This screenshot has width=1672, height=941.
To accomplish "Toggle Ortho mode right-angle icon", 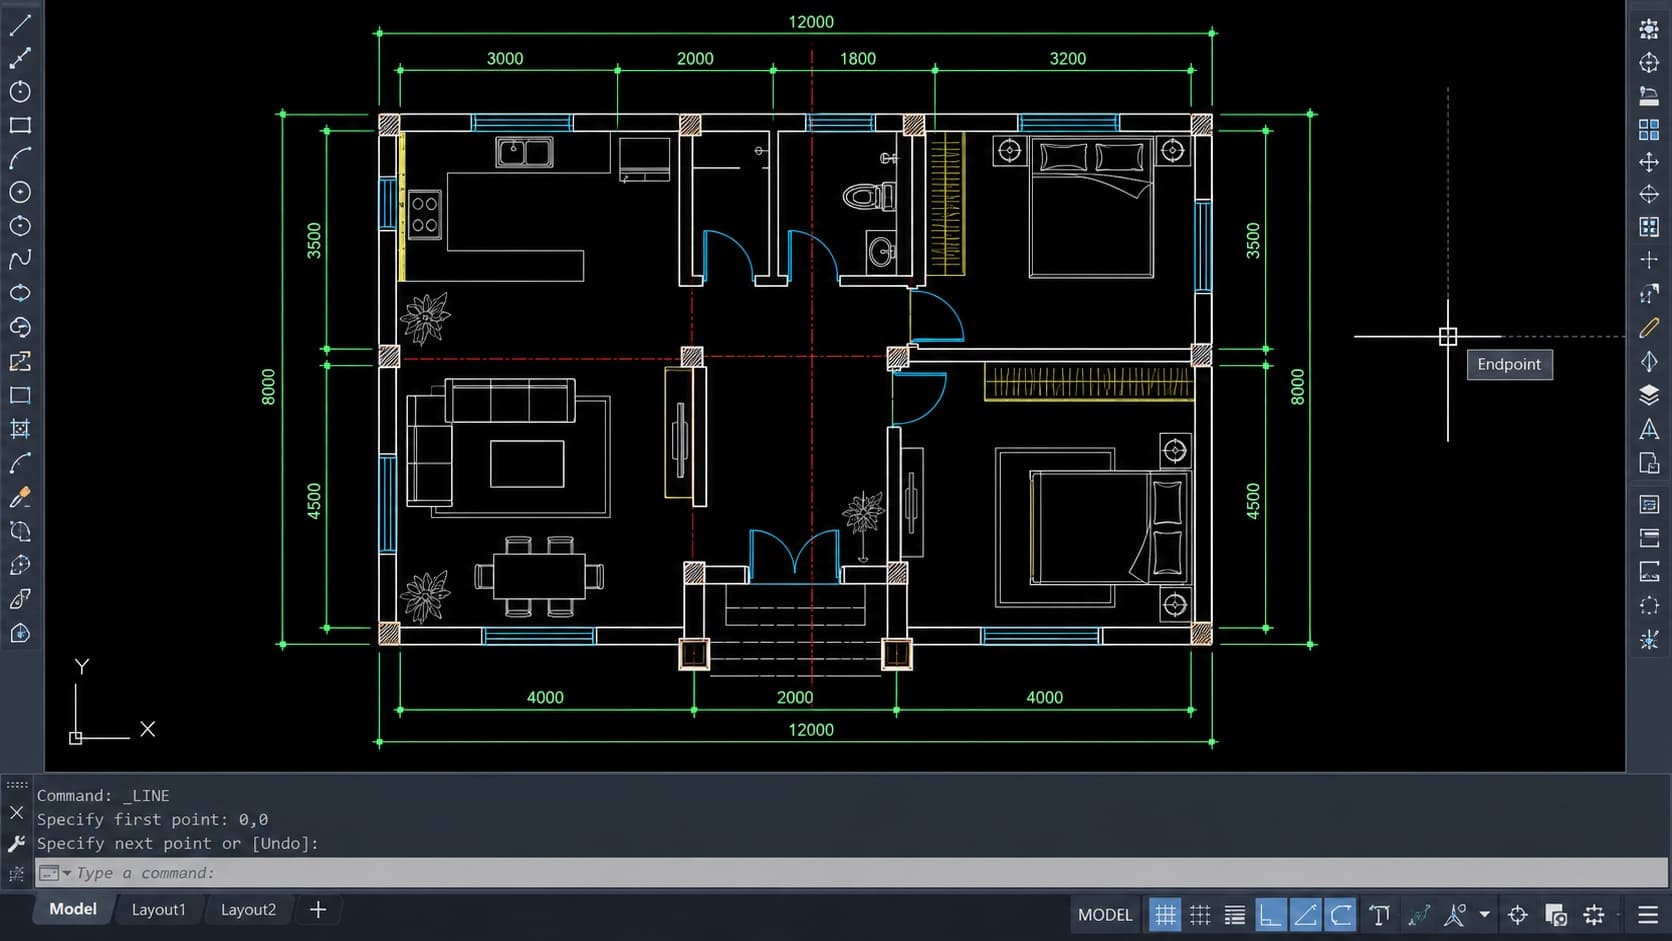I will pyautogui.click(x=1270, y=914).
